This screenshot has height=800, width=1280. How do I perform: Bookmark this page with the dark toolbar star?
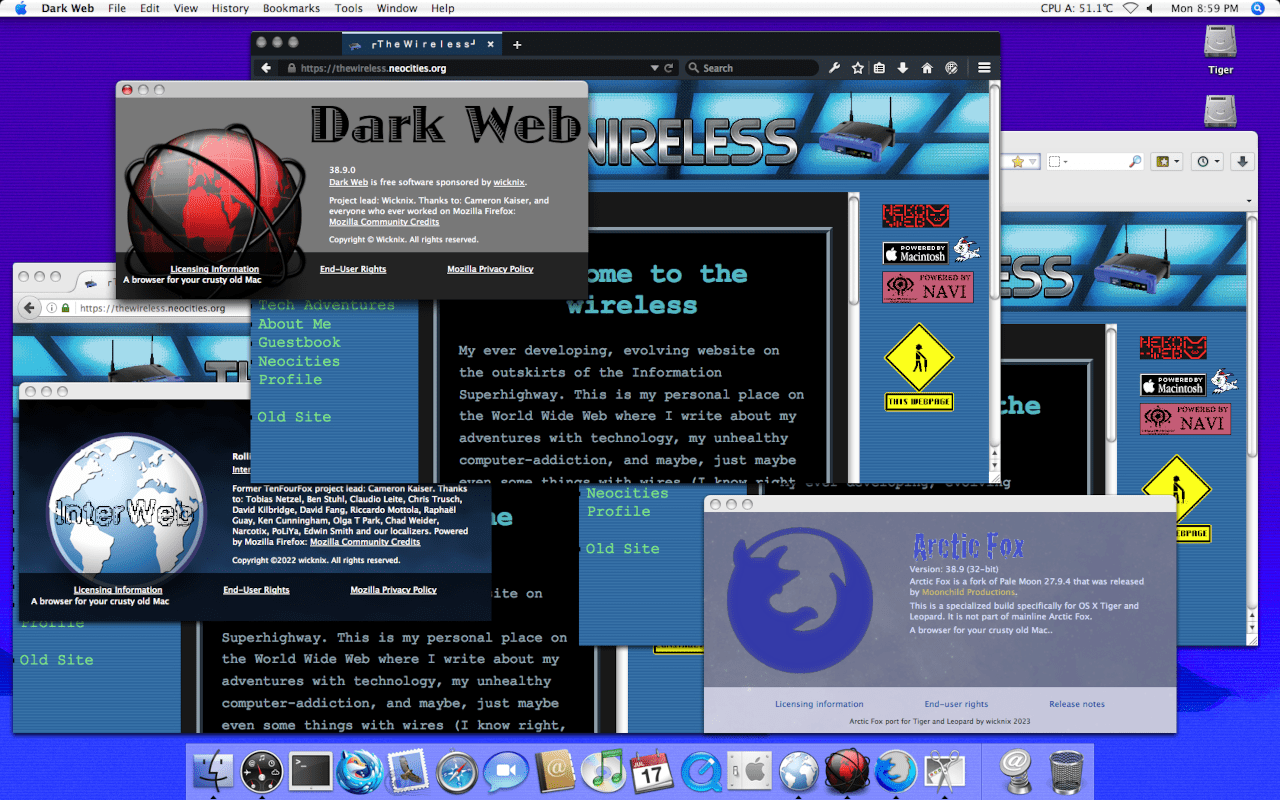coord(857,68)
